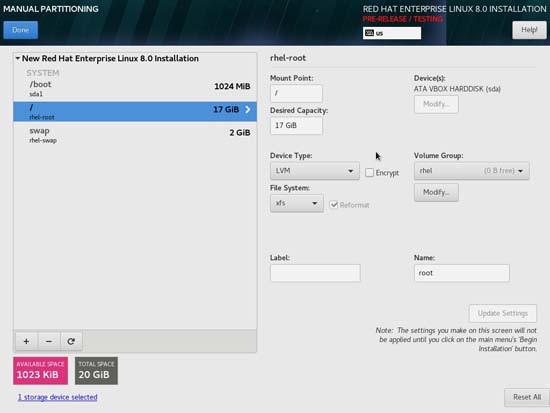The image size is (550, 413).
Task: Click the Done button
Action: click(x=21, y=30)
